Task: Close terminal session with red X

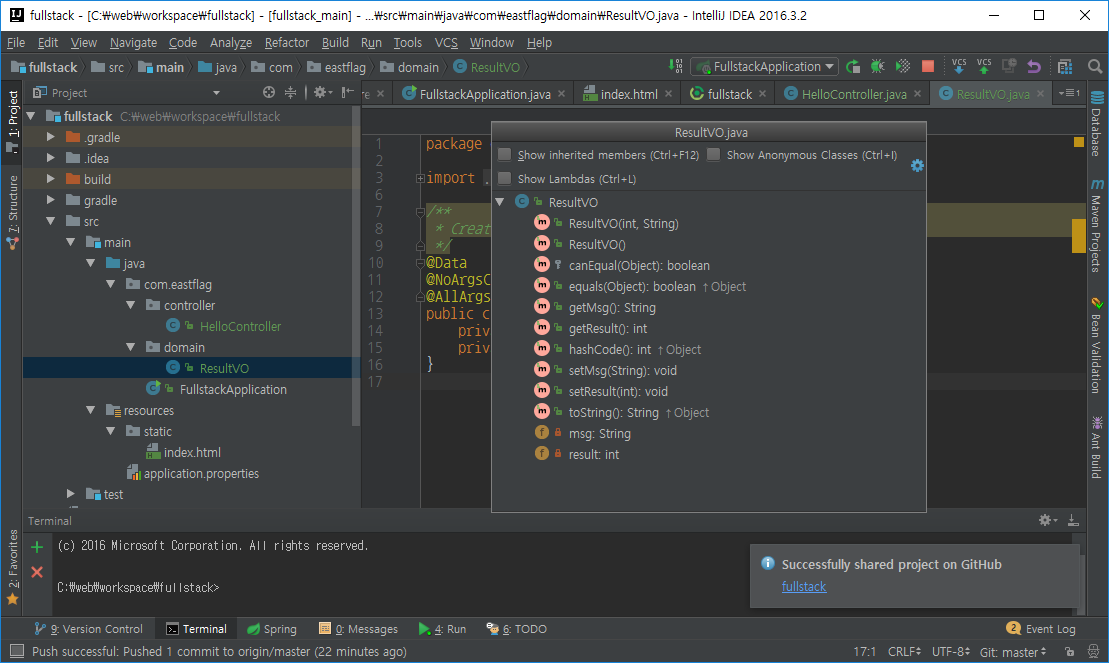Action: click(37, 572)
